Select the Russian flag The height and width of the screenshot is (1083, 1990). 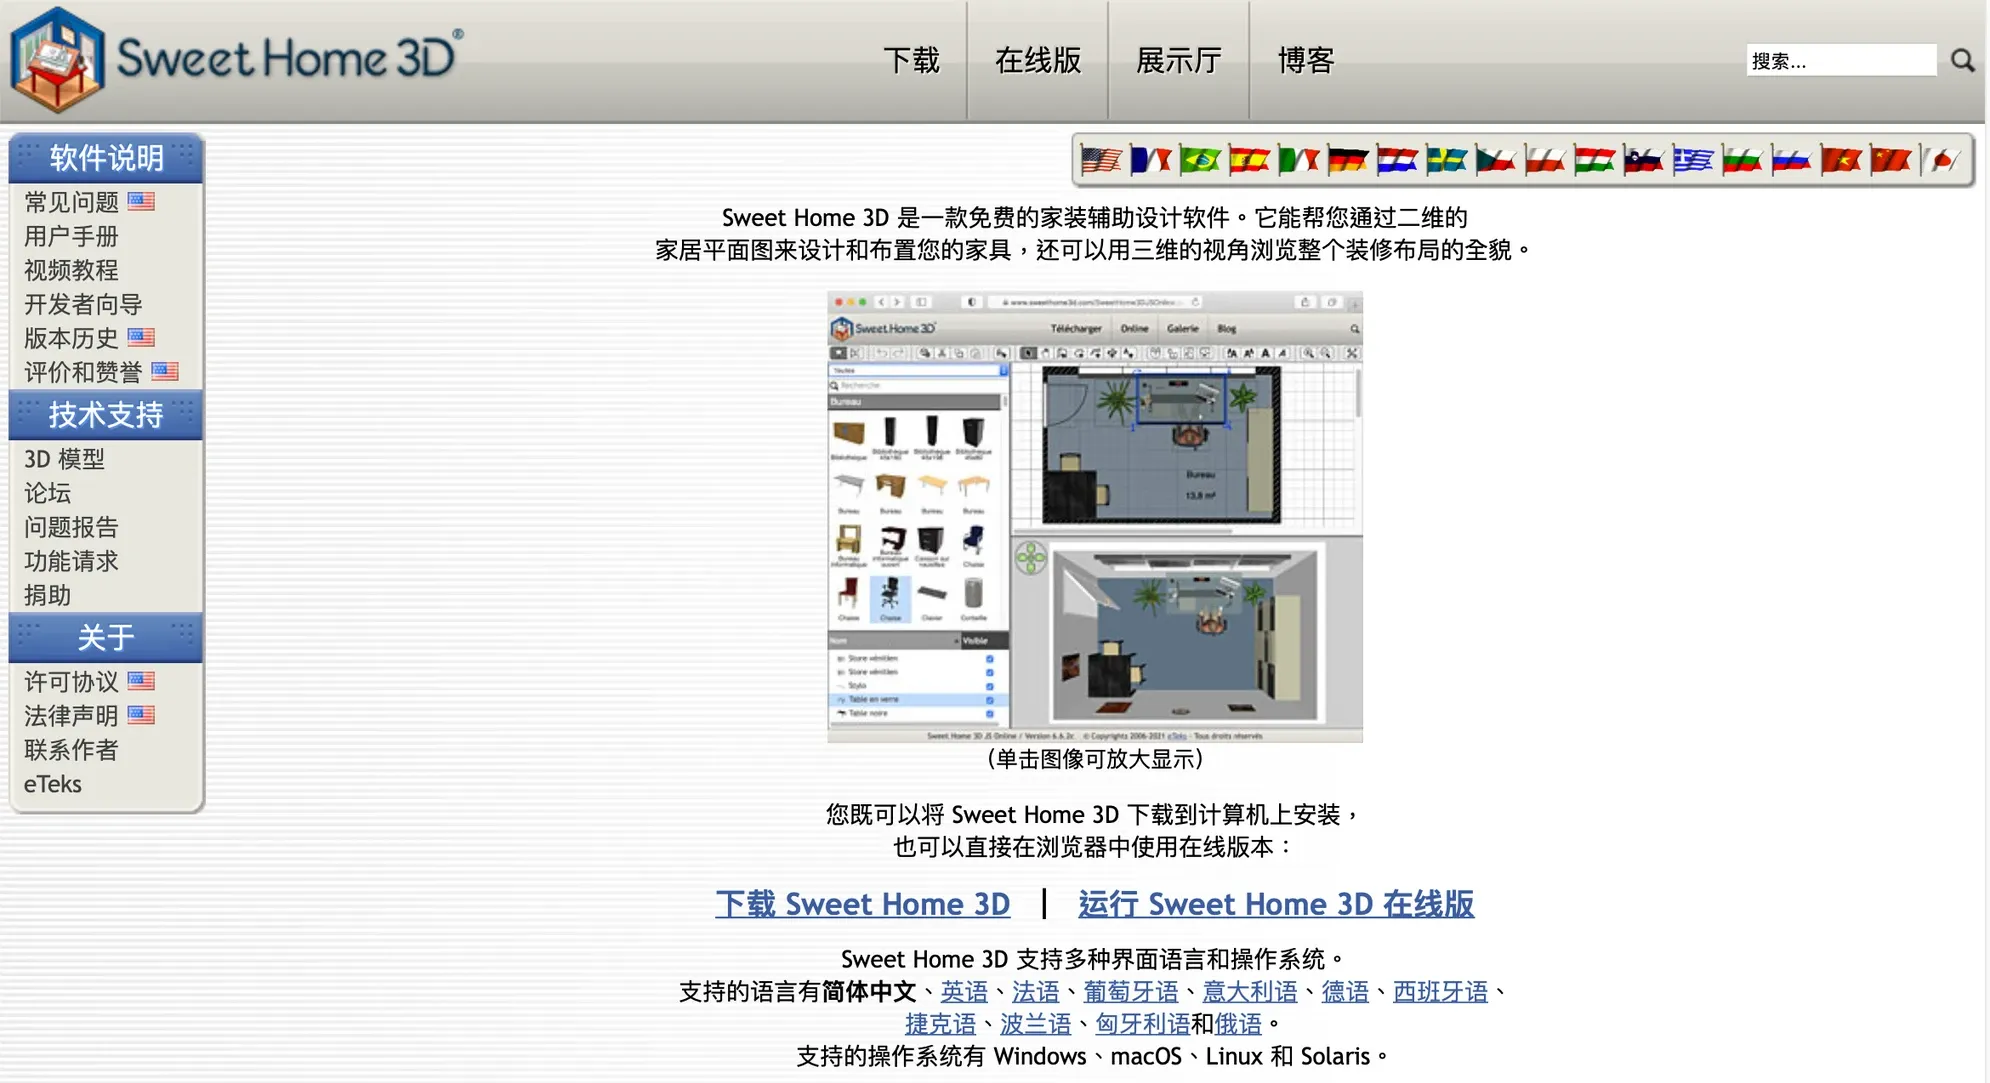click(x=1791, y=160)
